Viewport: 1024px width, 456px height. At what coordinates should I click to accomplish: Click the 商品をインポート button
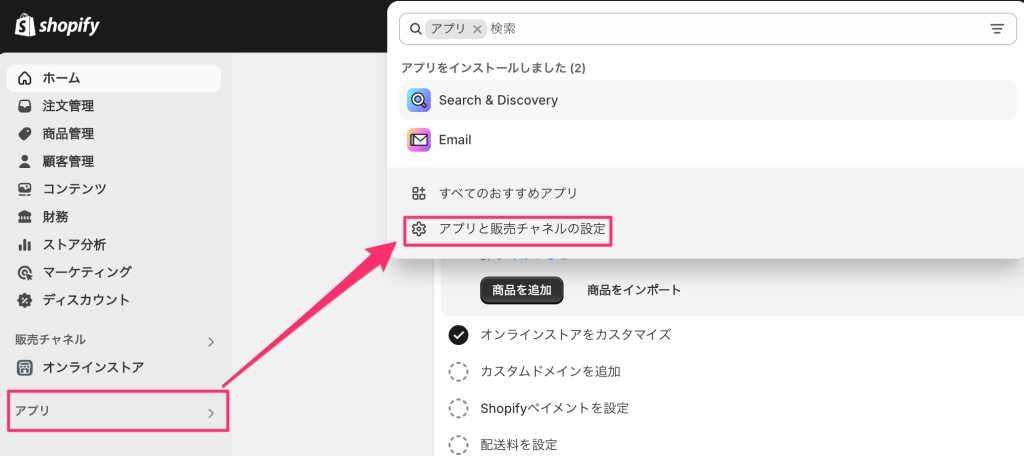[x=634, y=290]
